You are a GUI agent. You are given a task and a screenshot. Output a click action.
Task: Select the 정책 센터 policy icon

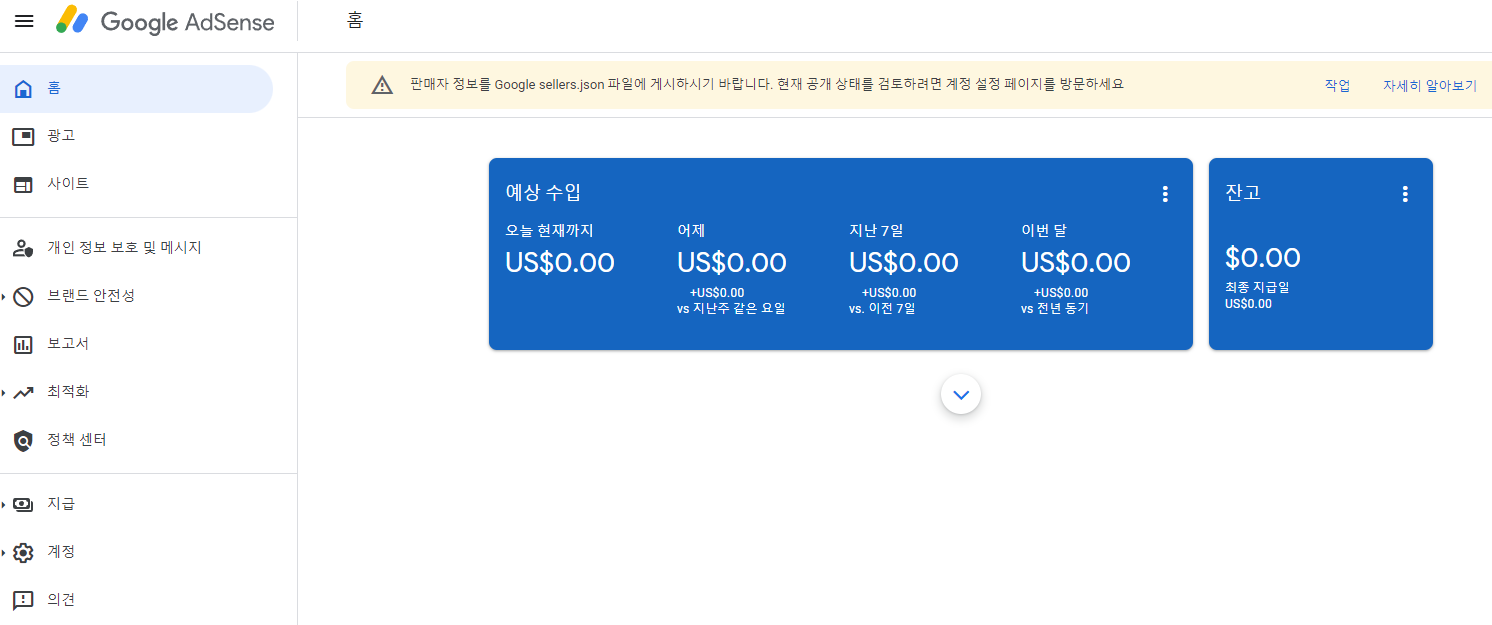pyautogui.click(x=23, y=440)
